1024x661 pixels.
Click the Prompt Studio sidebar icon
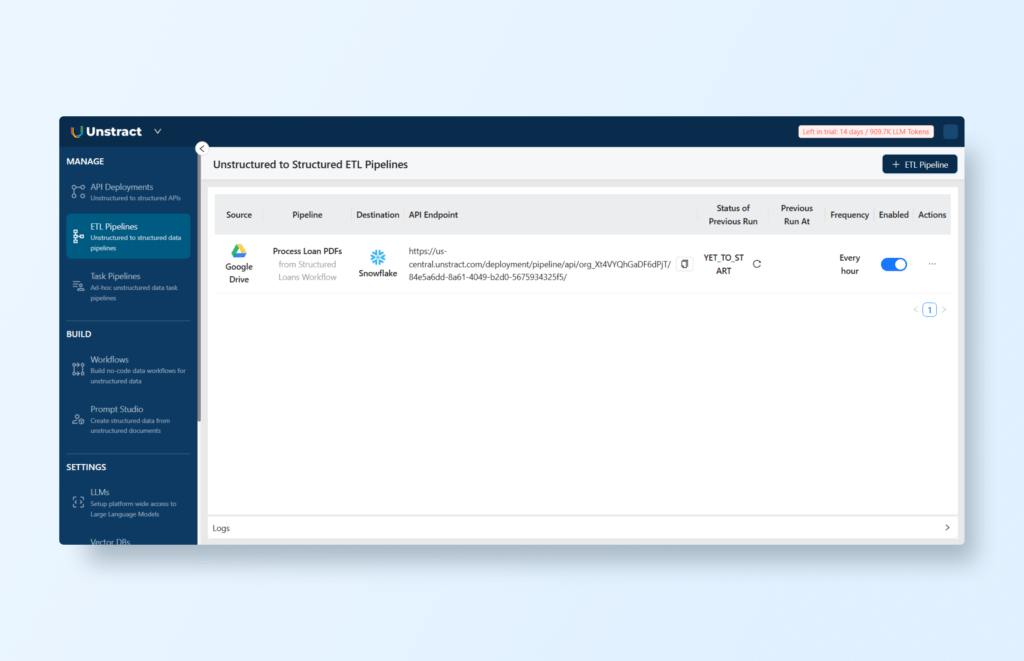(78, 419)
